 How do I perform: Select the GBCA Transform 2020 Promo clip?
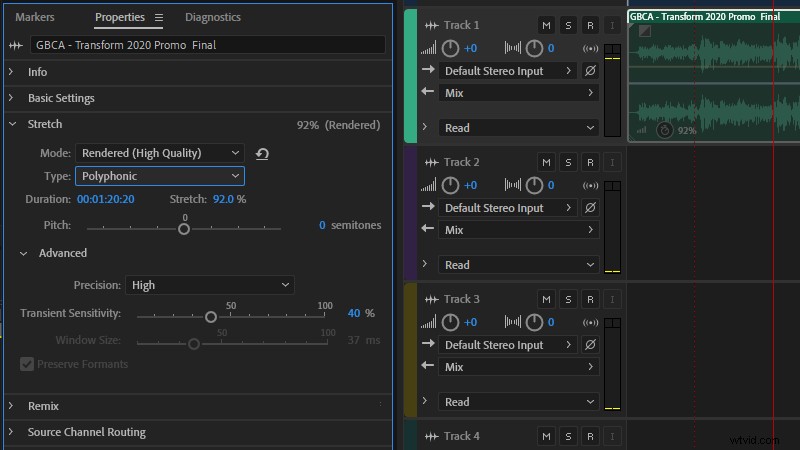[x=714, y=77]
